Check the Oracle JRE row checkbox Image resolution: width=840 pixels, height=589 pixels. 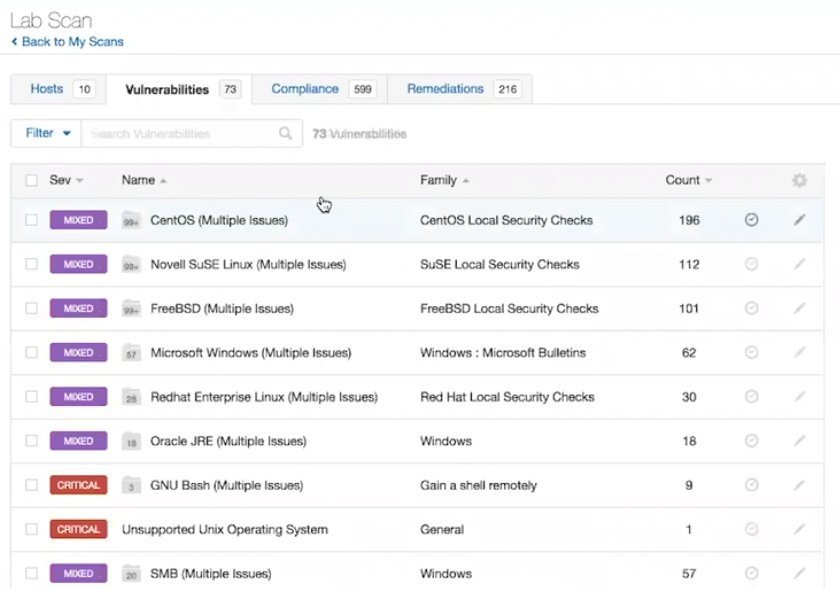click(x=32, y=441)
